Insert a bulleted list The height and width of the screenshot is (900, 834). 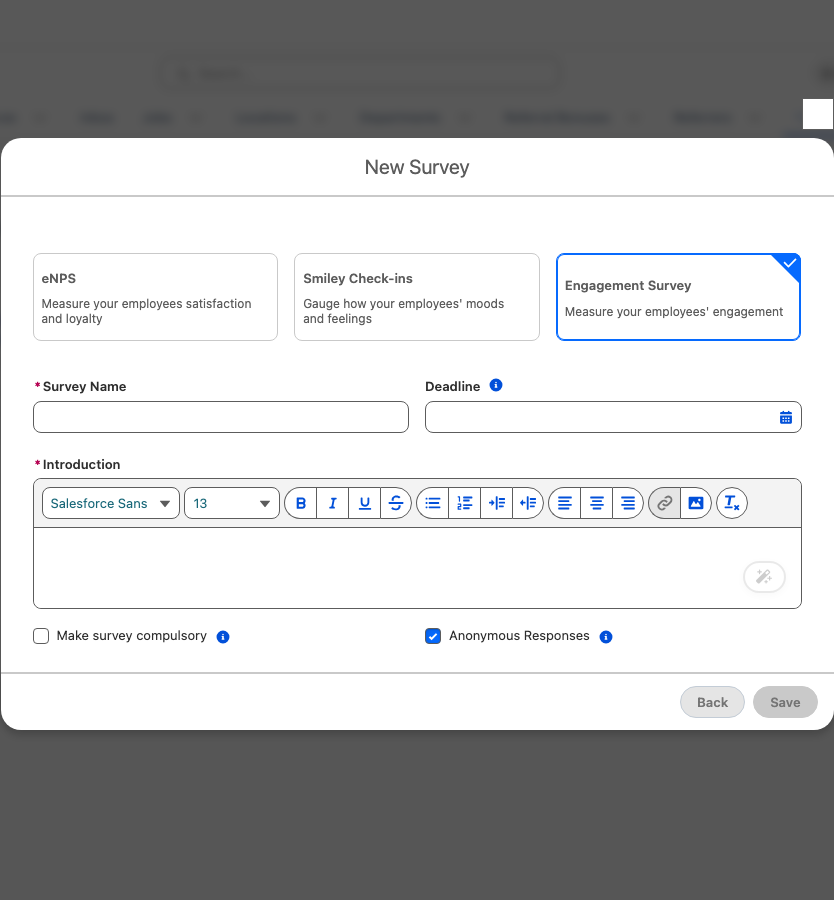click(x=433, y=503)
